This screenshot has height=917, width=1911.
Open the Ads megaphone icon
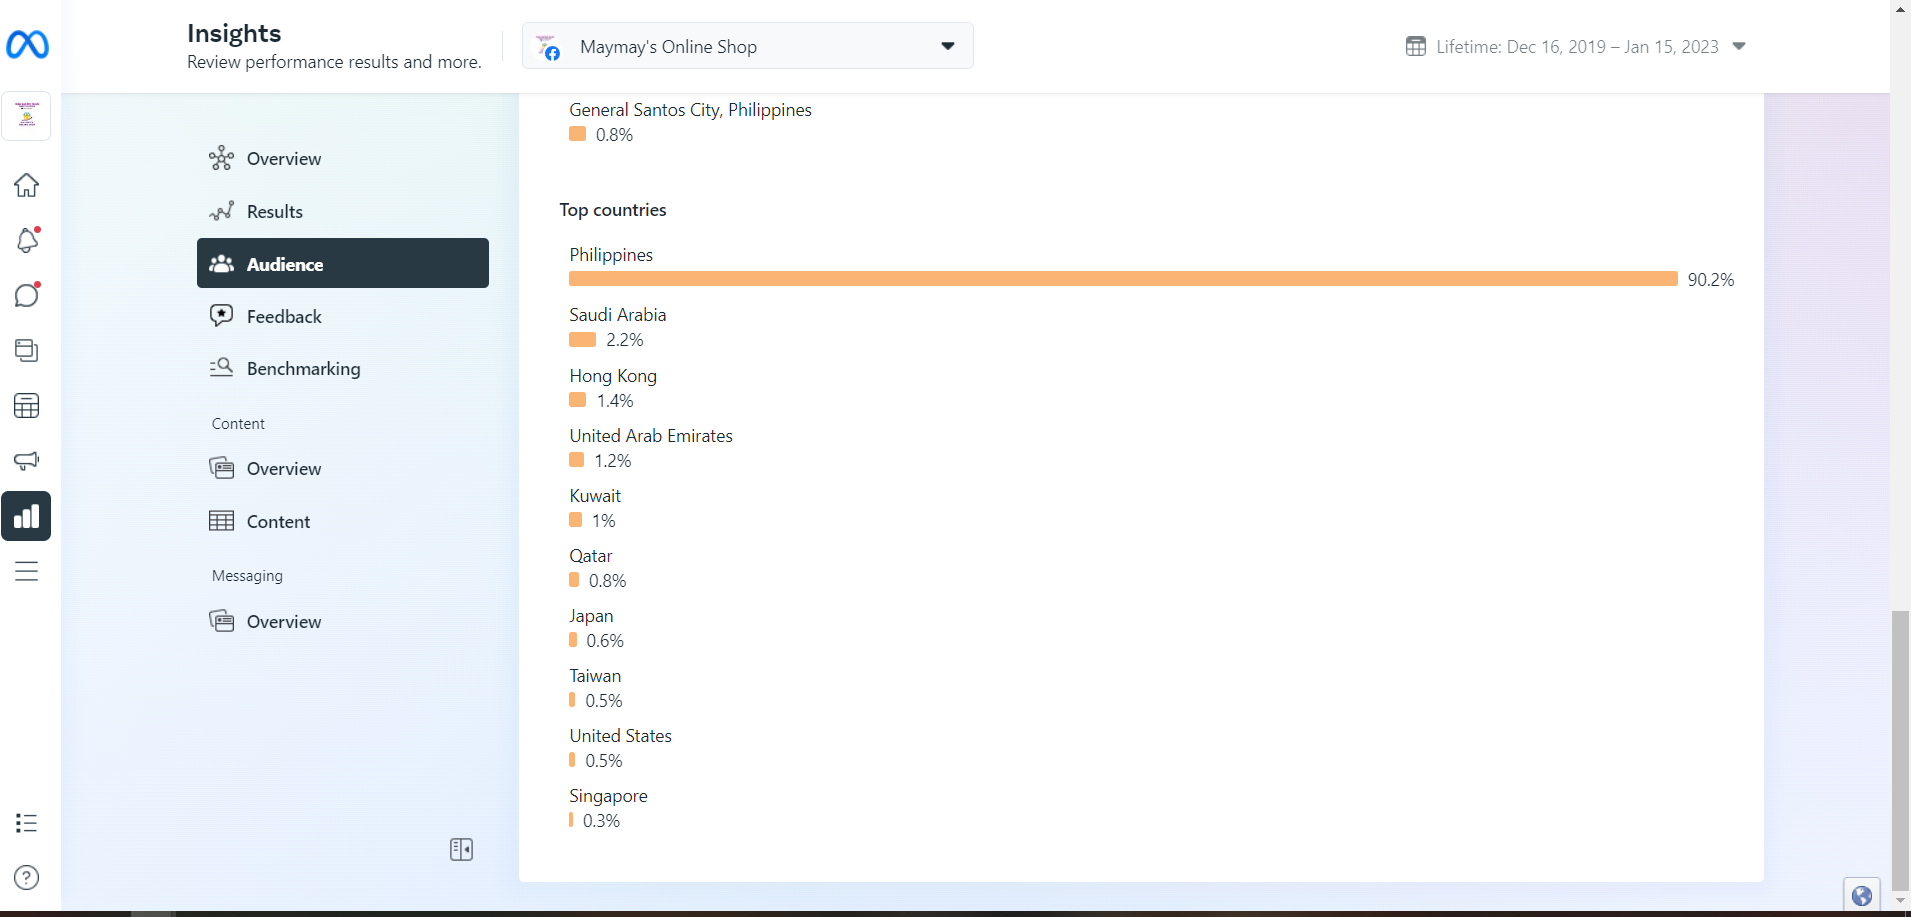coord(27,460)
